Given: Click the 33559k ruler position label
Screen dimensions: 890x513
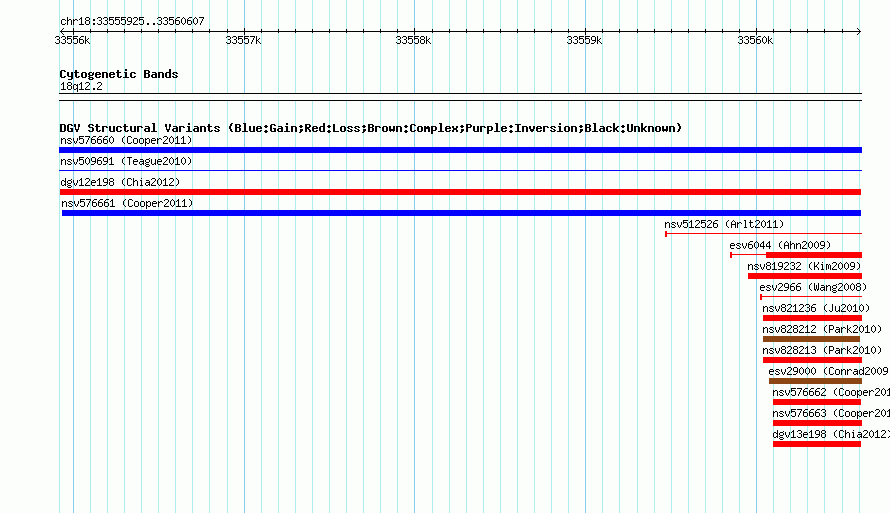Looking at the screenshot, I should (x=584, y=40).
